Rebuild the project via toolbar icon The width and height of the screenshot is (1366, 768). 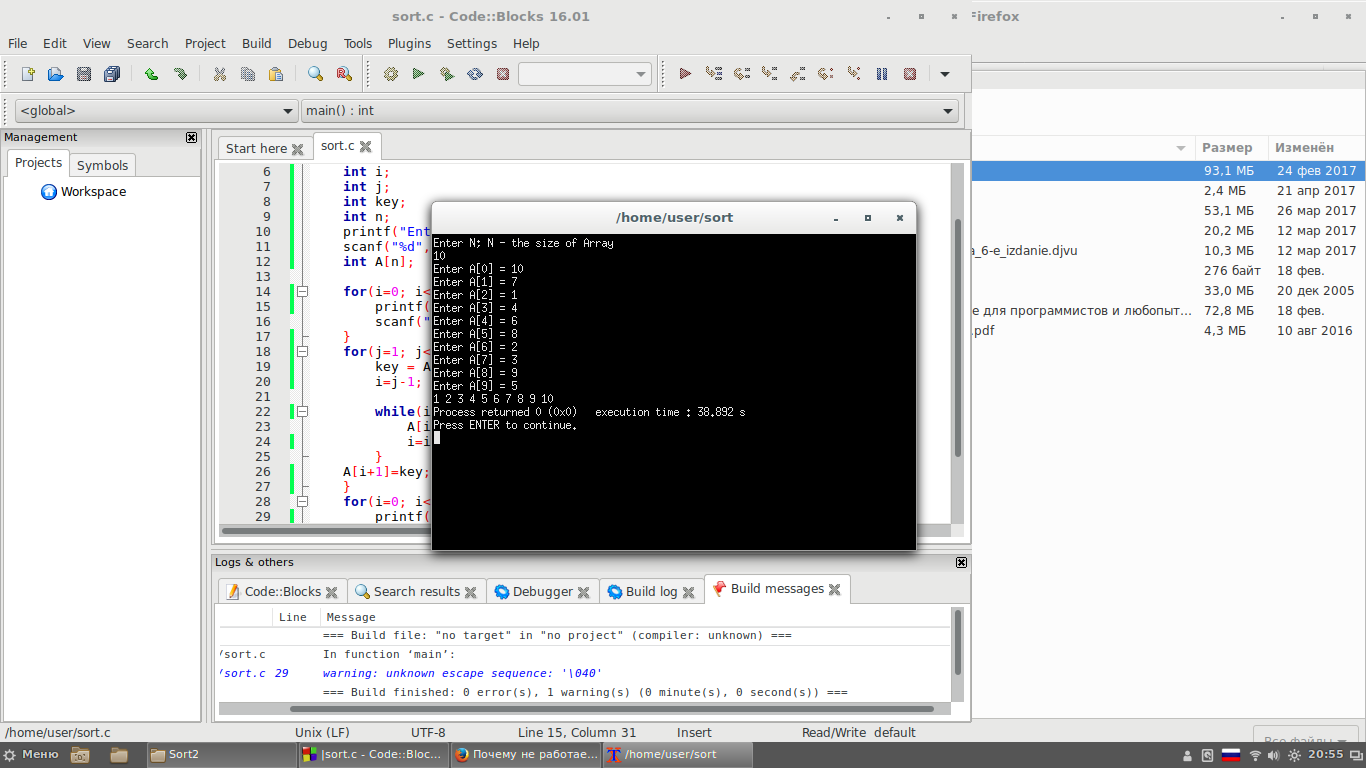point(475,74)
